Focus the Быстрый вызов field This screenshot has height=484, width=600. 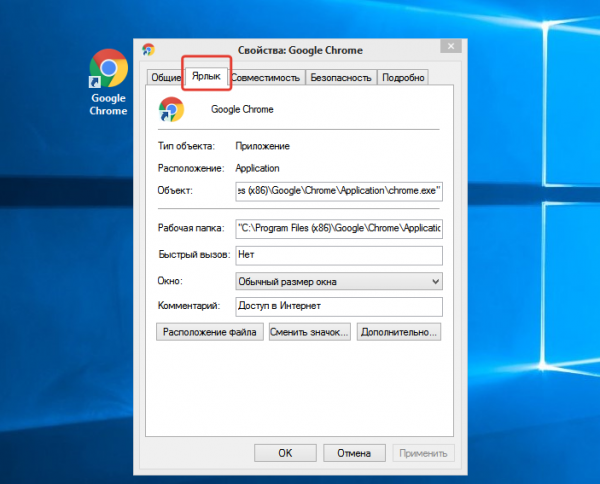[x=339, y=255]
